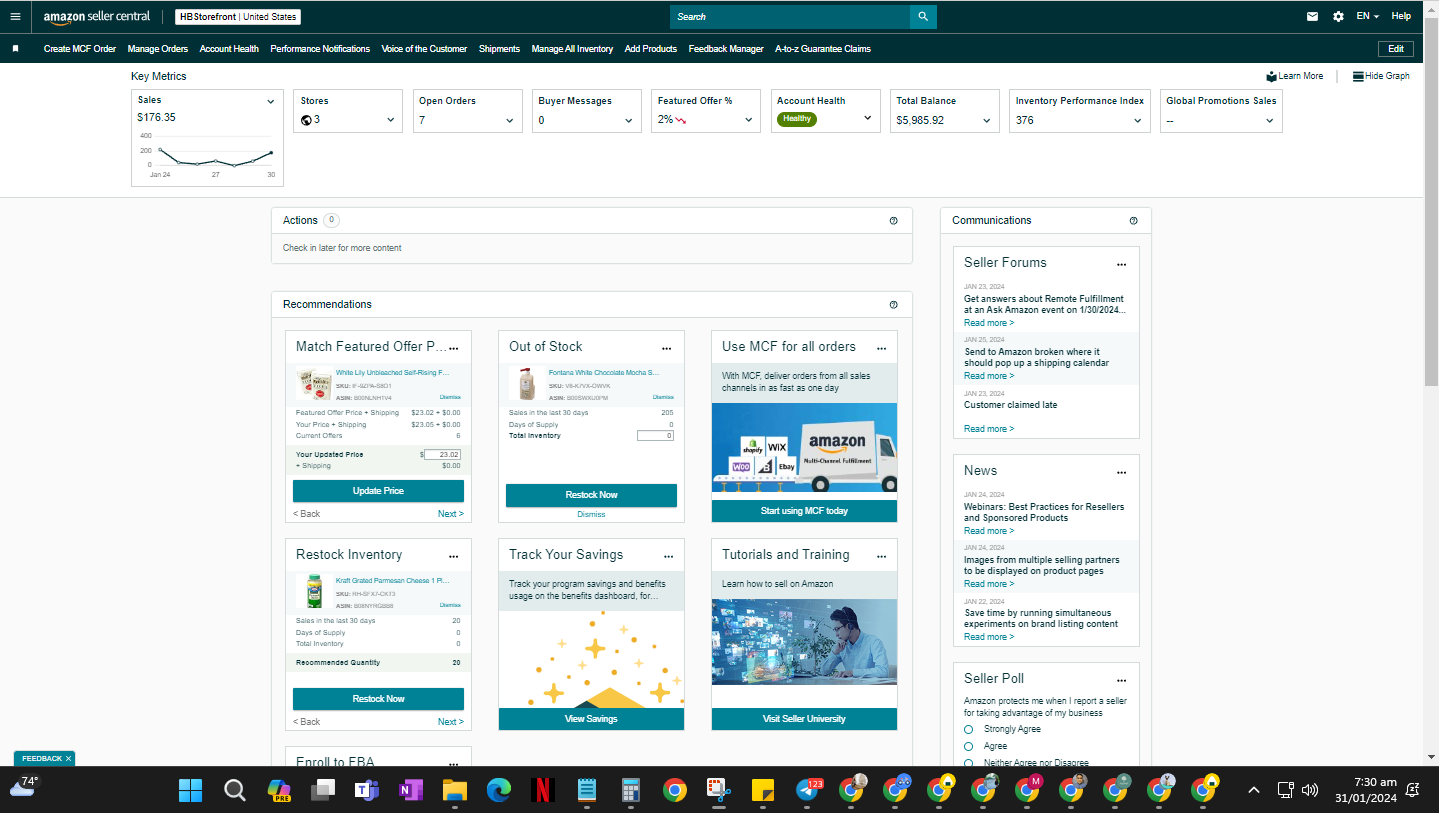1439x813 pixels.
Task: Click the Edit button in navigation bar
Action: point(1396,49)
